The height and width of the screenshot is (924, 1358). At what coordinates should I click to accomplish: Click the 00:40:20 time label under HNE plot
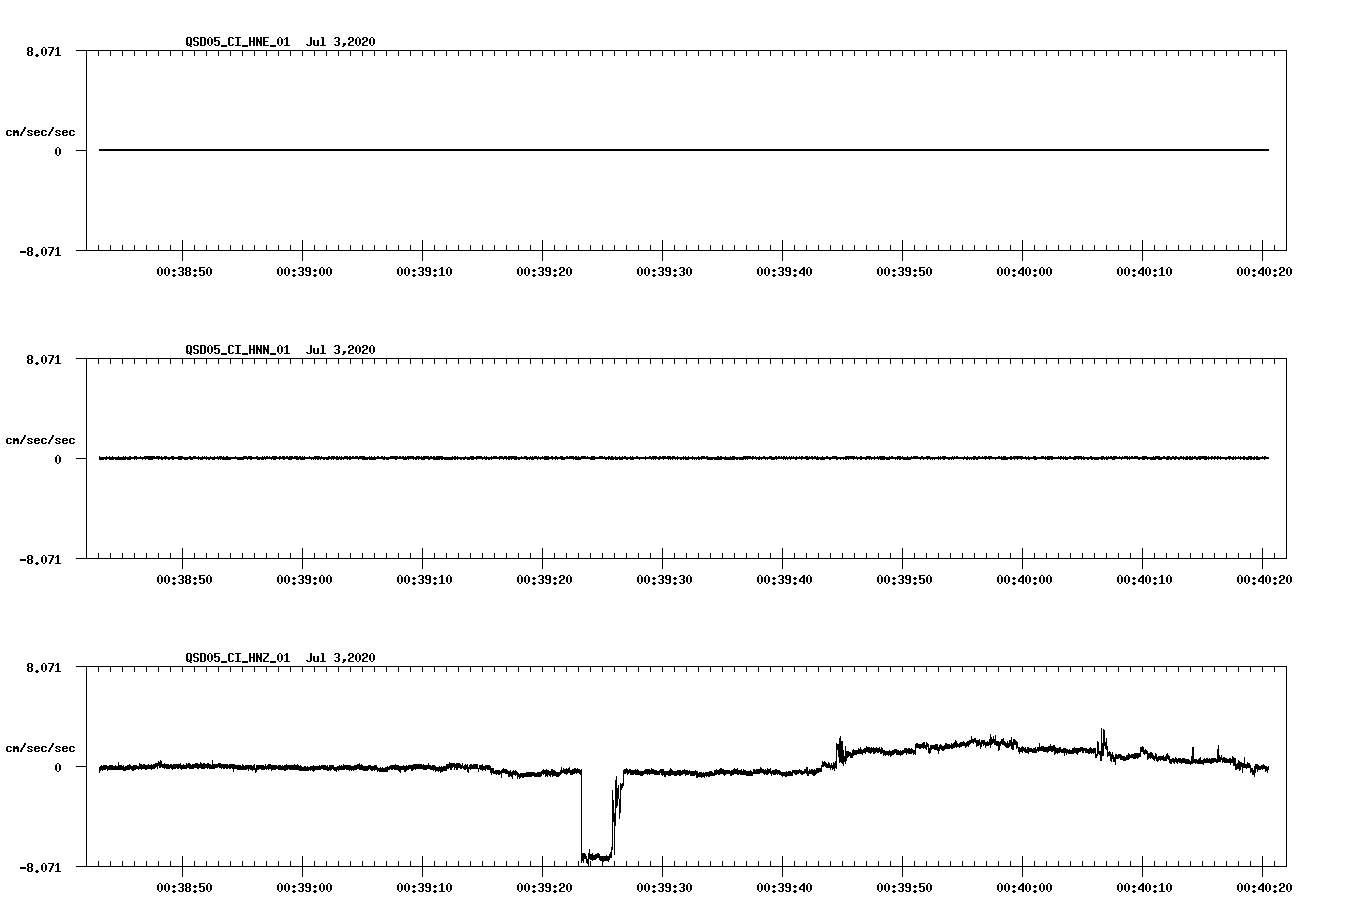tap(1264, 272)
